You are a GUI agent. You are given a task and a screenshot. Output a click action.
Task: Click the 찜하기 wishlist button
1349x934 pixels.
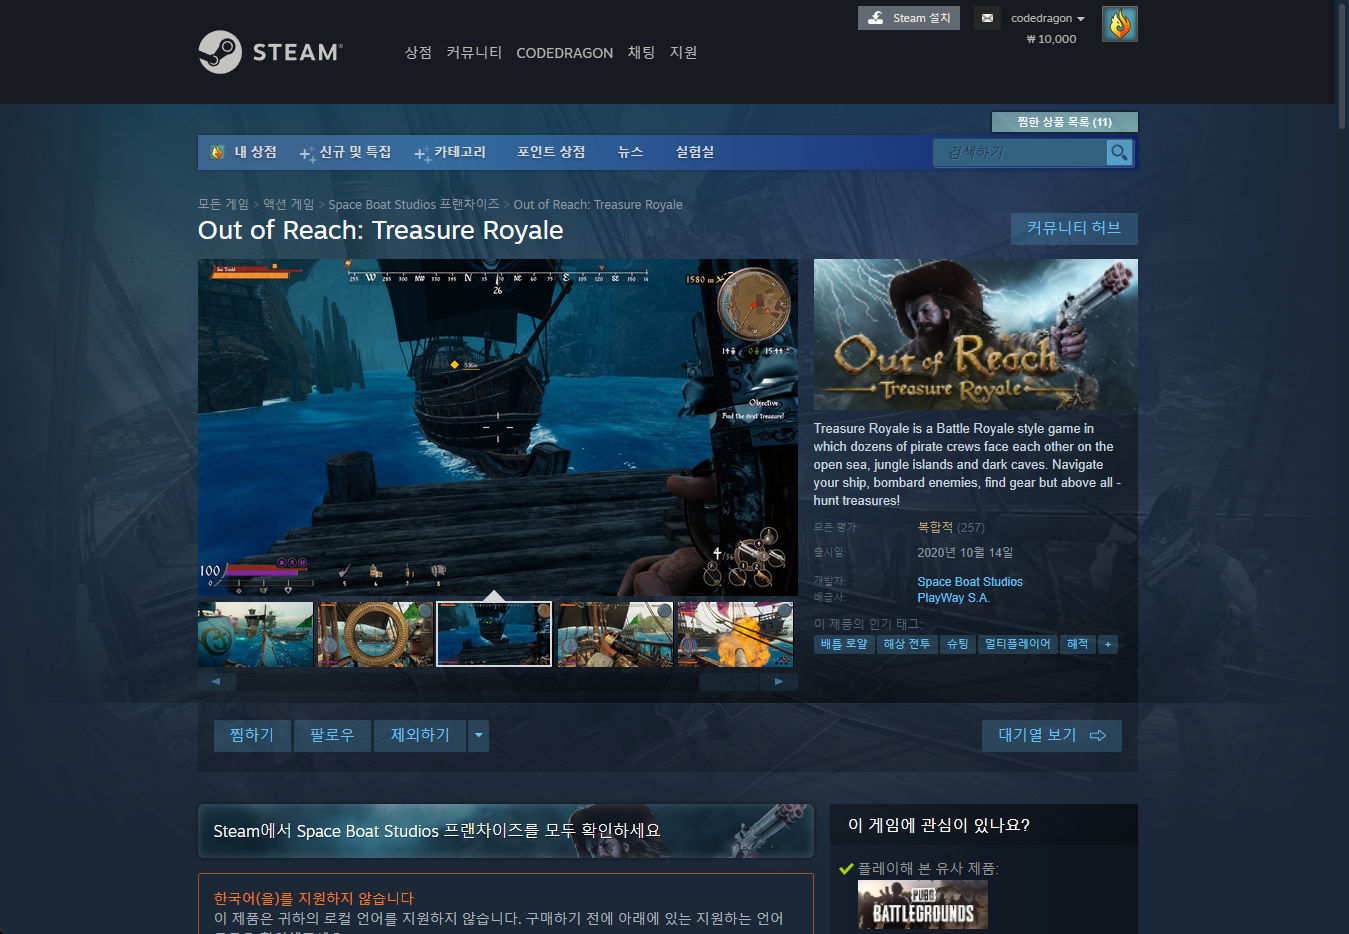pyautogui.click(x=252, y=735)
